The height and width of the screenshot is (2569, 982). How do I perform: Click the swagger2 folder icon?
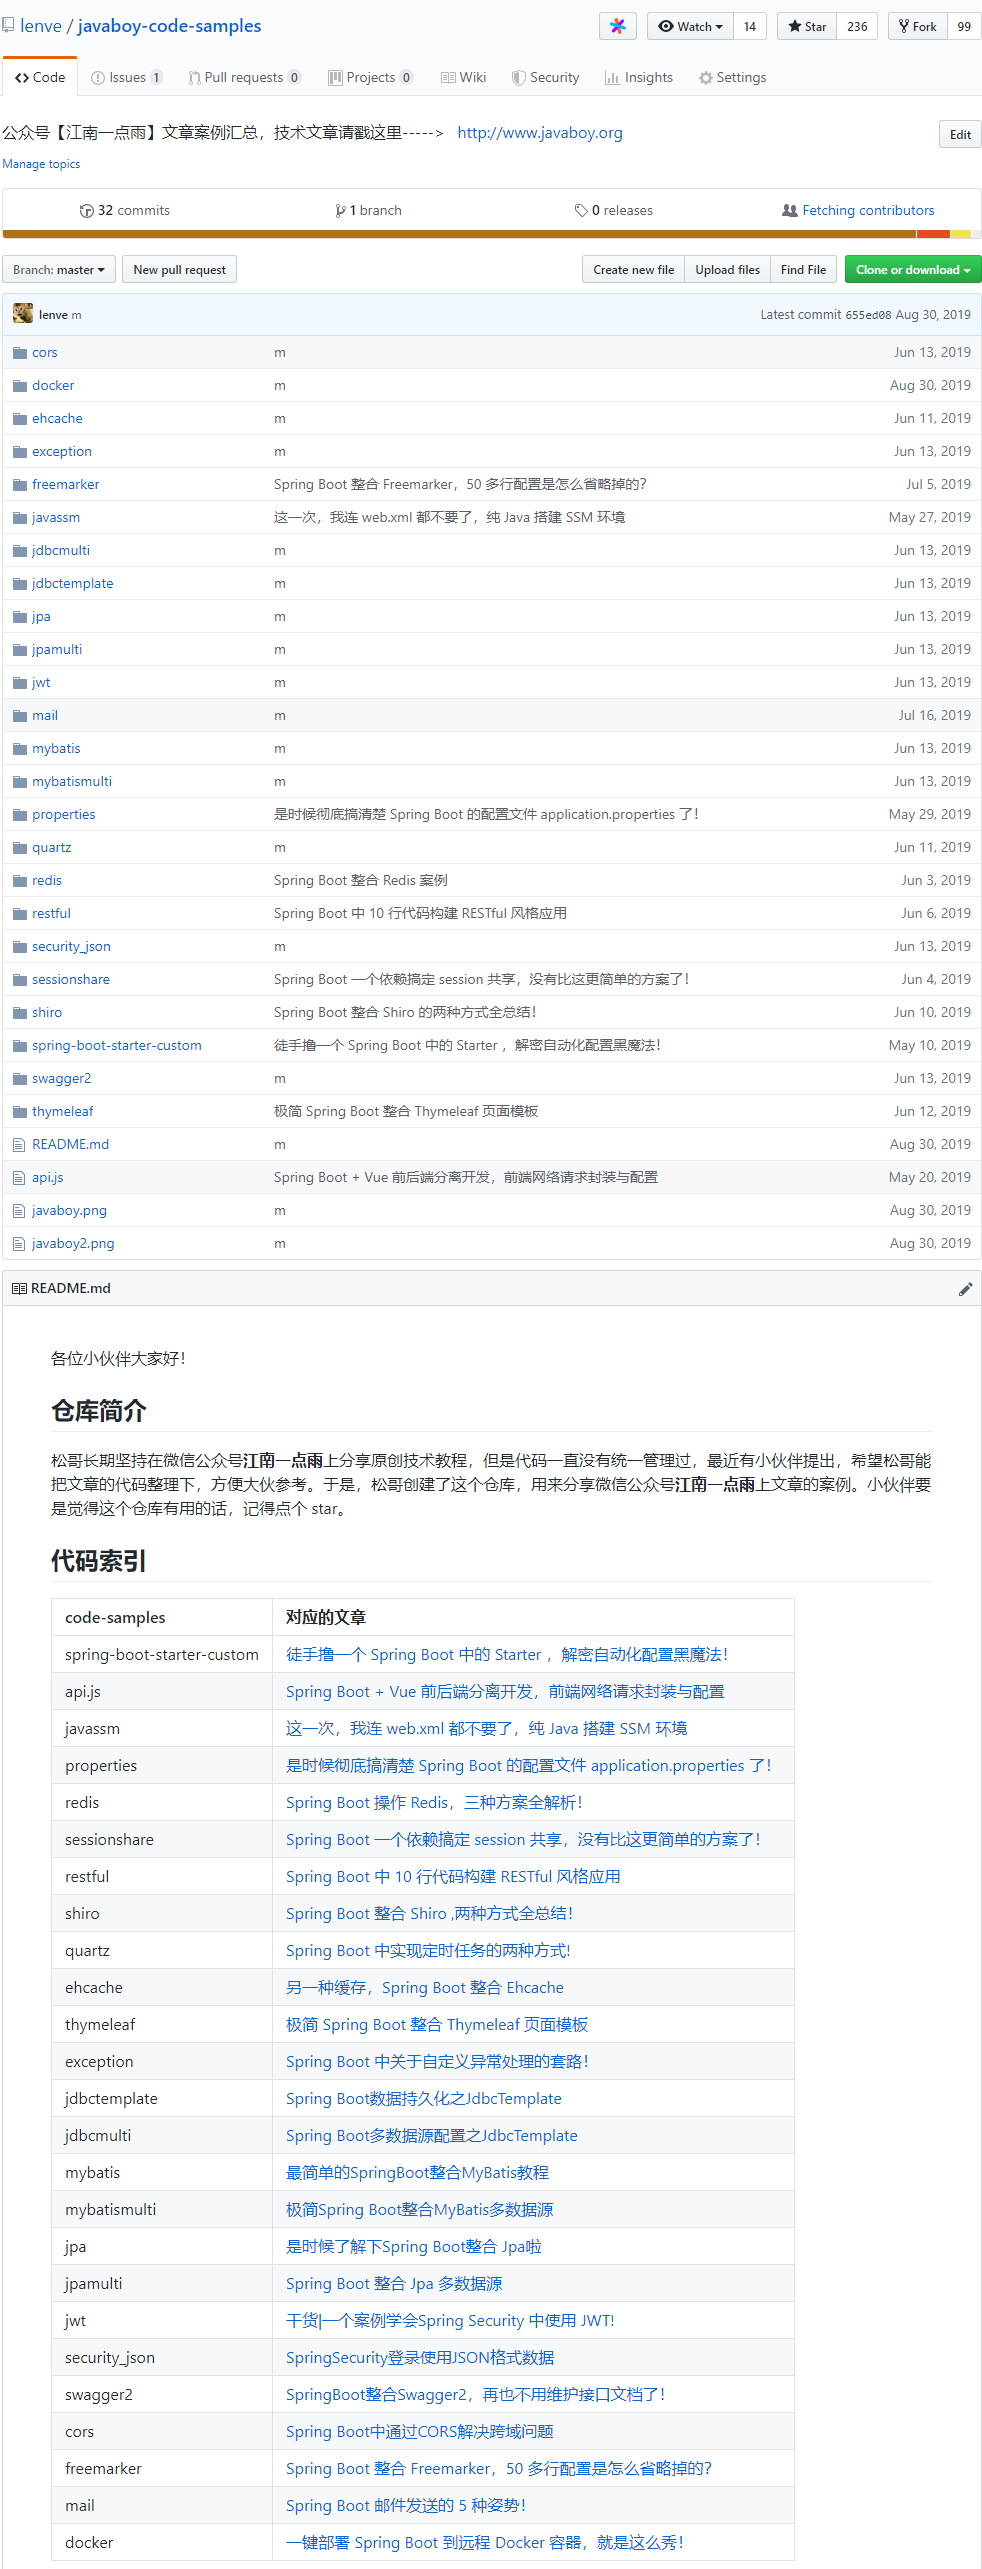[x=19, y=1079]
